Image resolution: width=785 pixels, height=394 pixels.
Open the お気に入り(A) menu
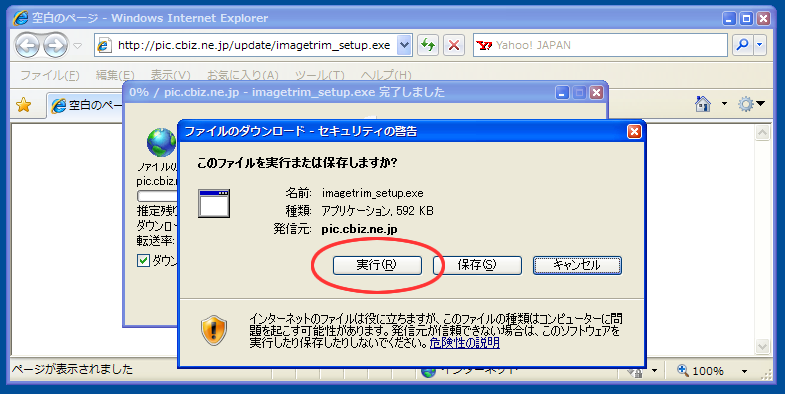[242, 75]
